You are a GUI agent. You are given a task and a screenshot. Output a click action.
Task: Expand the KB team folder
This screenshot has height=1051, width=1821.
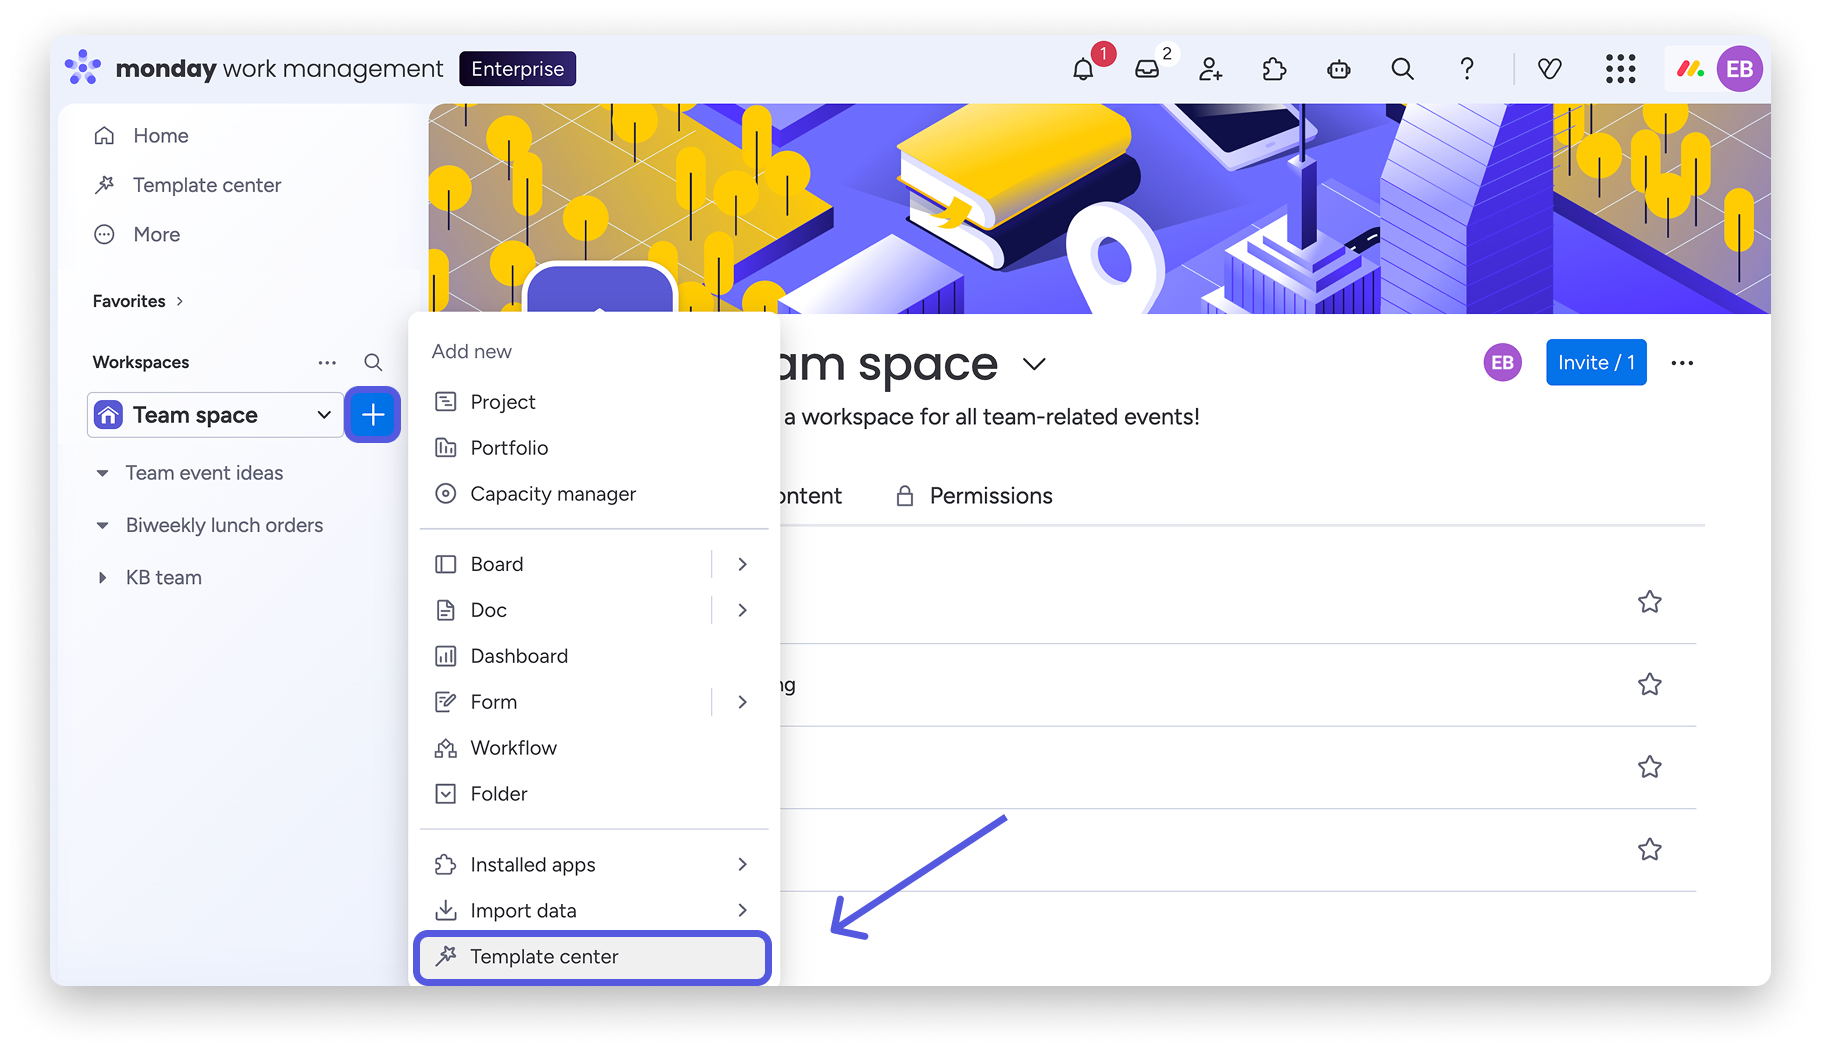coord(102,578)
